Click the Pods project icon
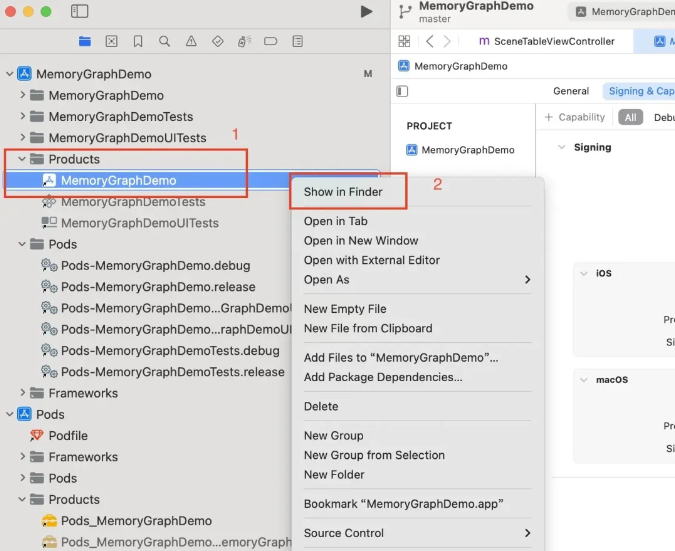 coord(25,415)
